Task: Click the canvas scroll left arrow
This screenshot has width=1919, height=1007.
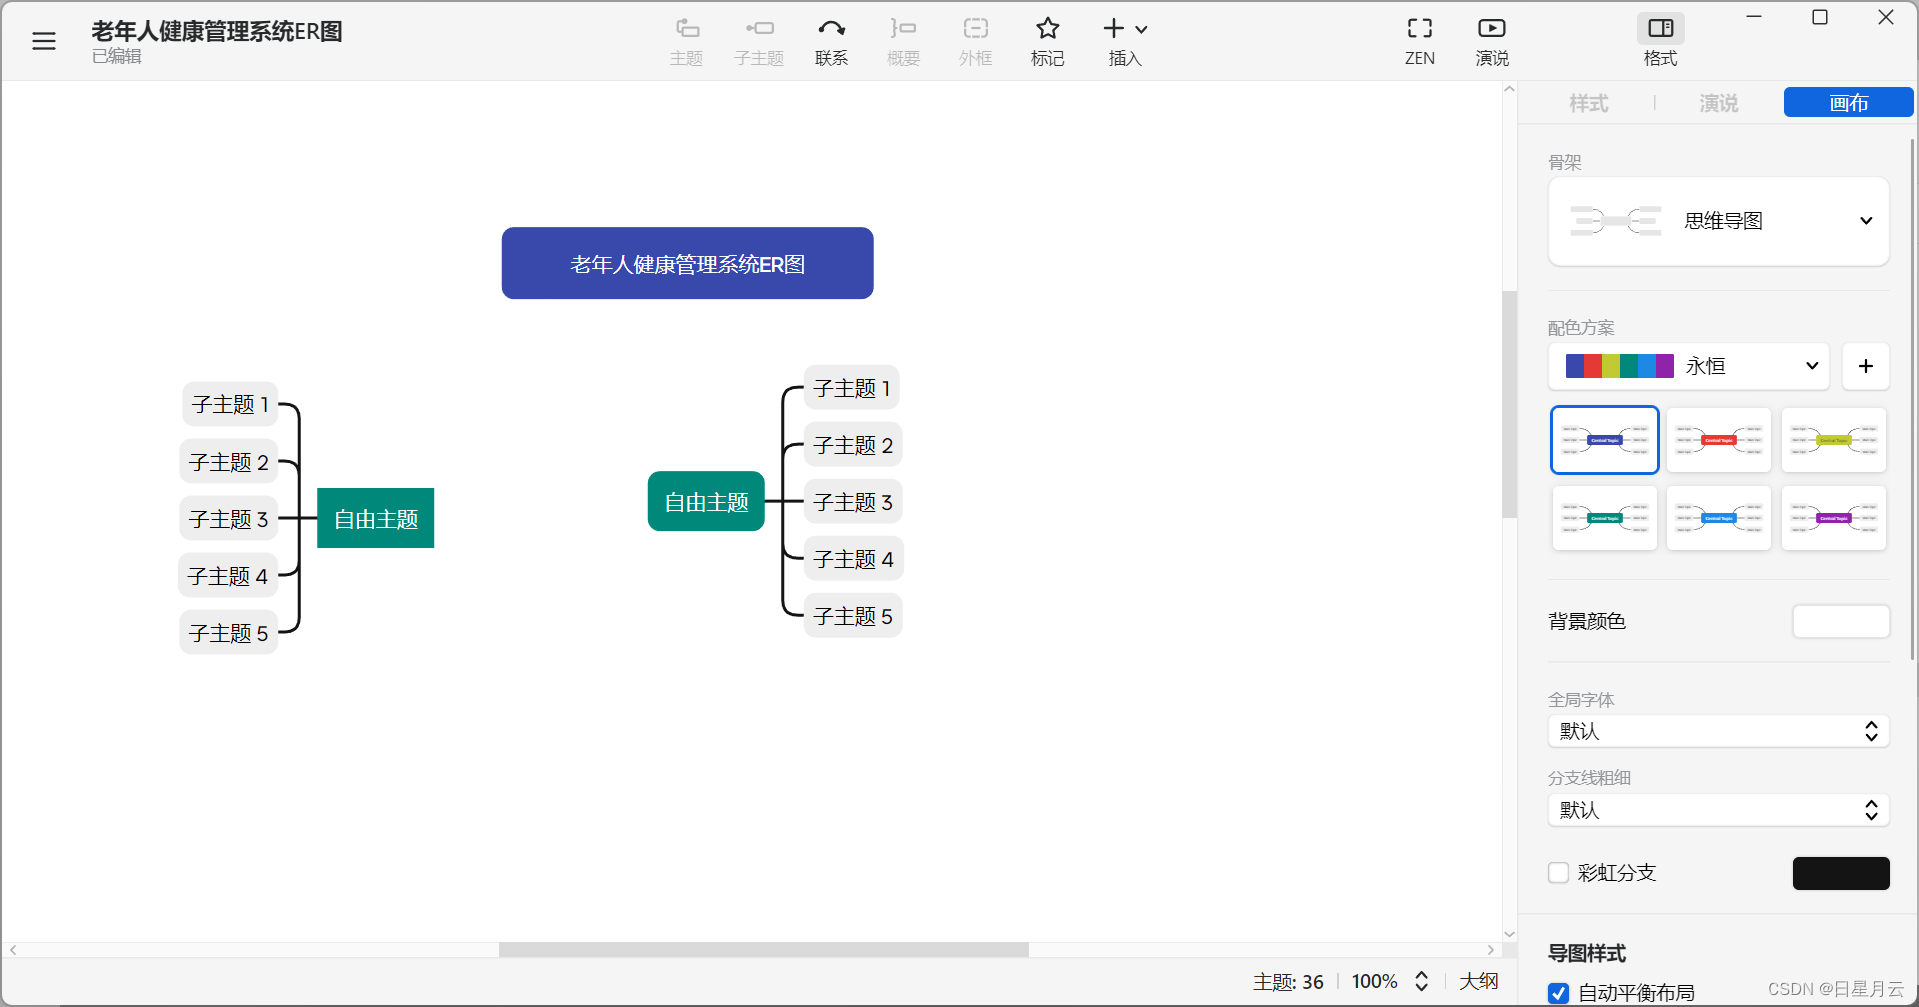Action: (12, 950)
